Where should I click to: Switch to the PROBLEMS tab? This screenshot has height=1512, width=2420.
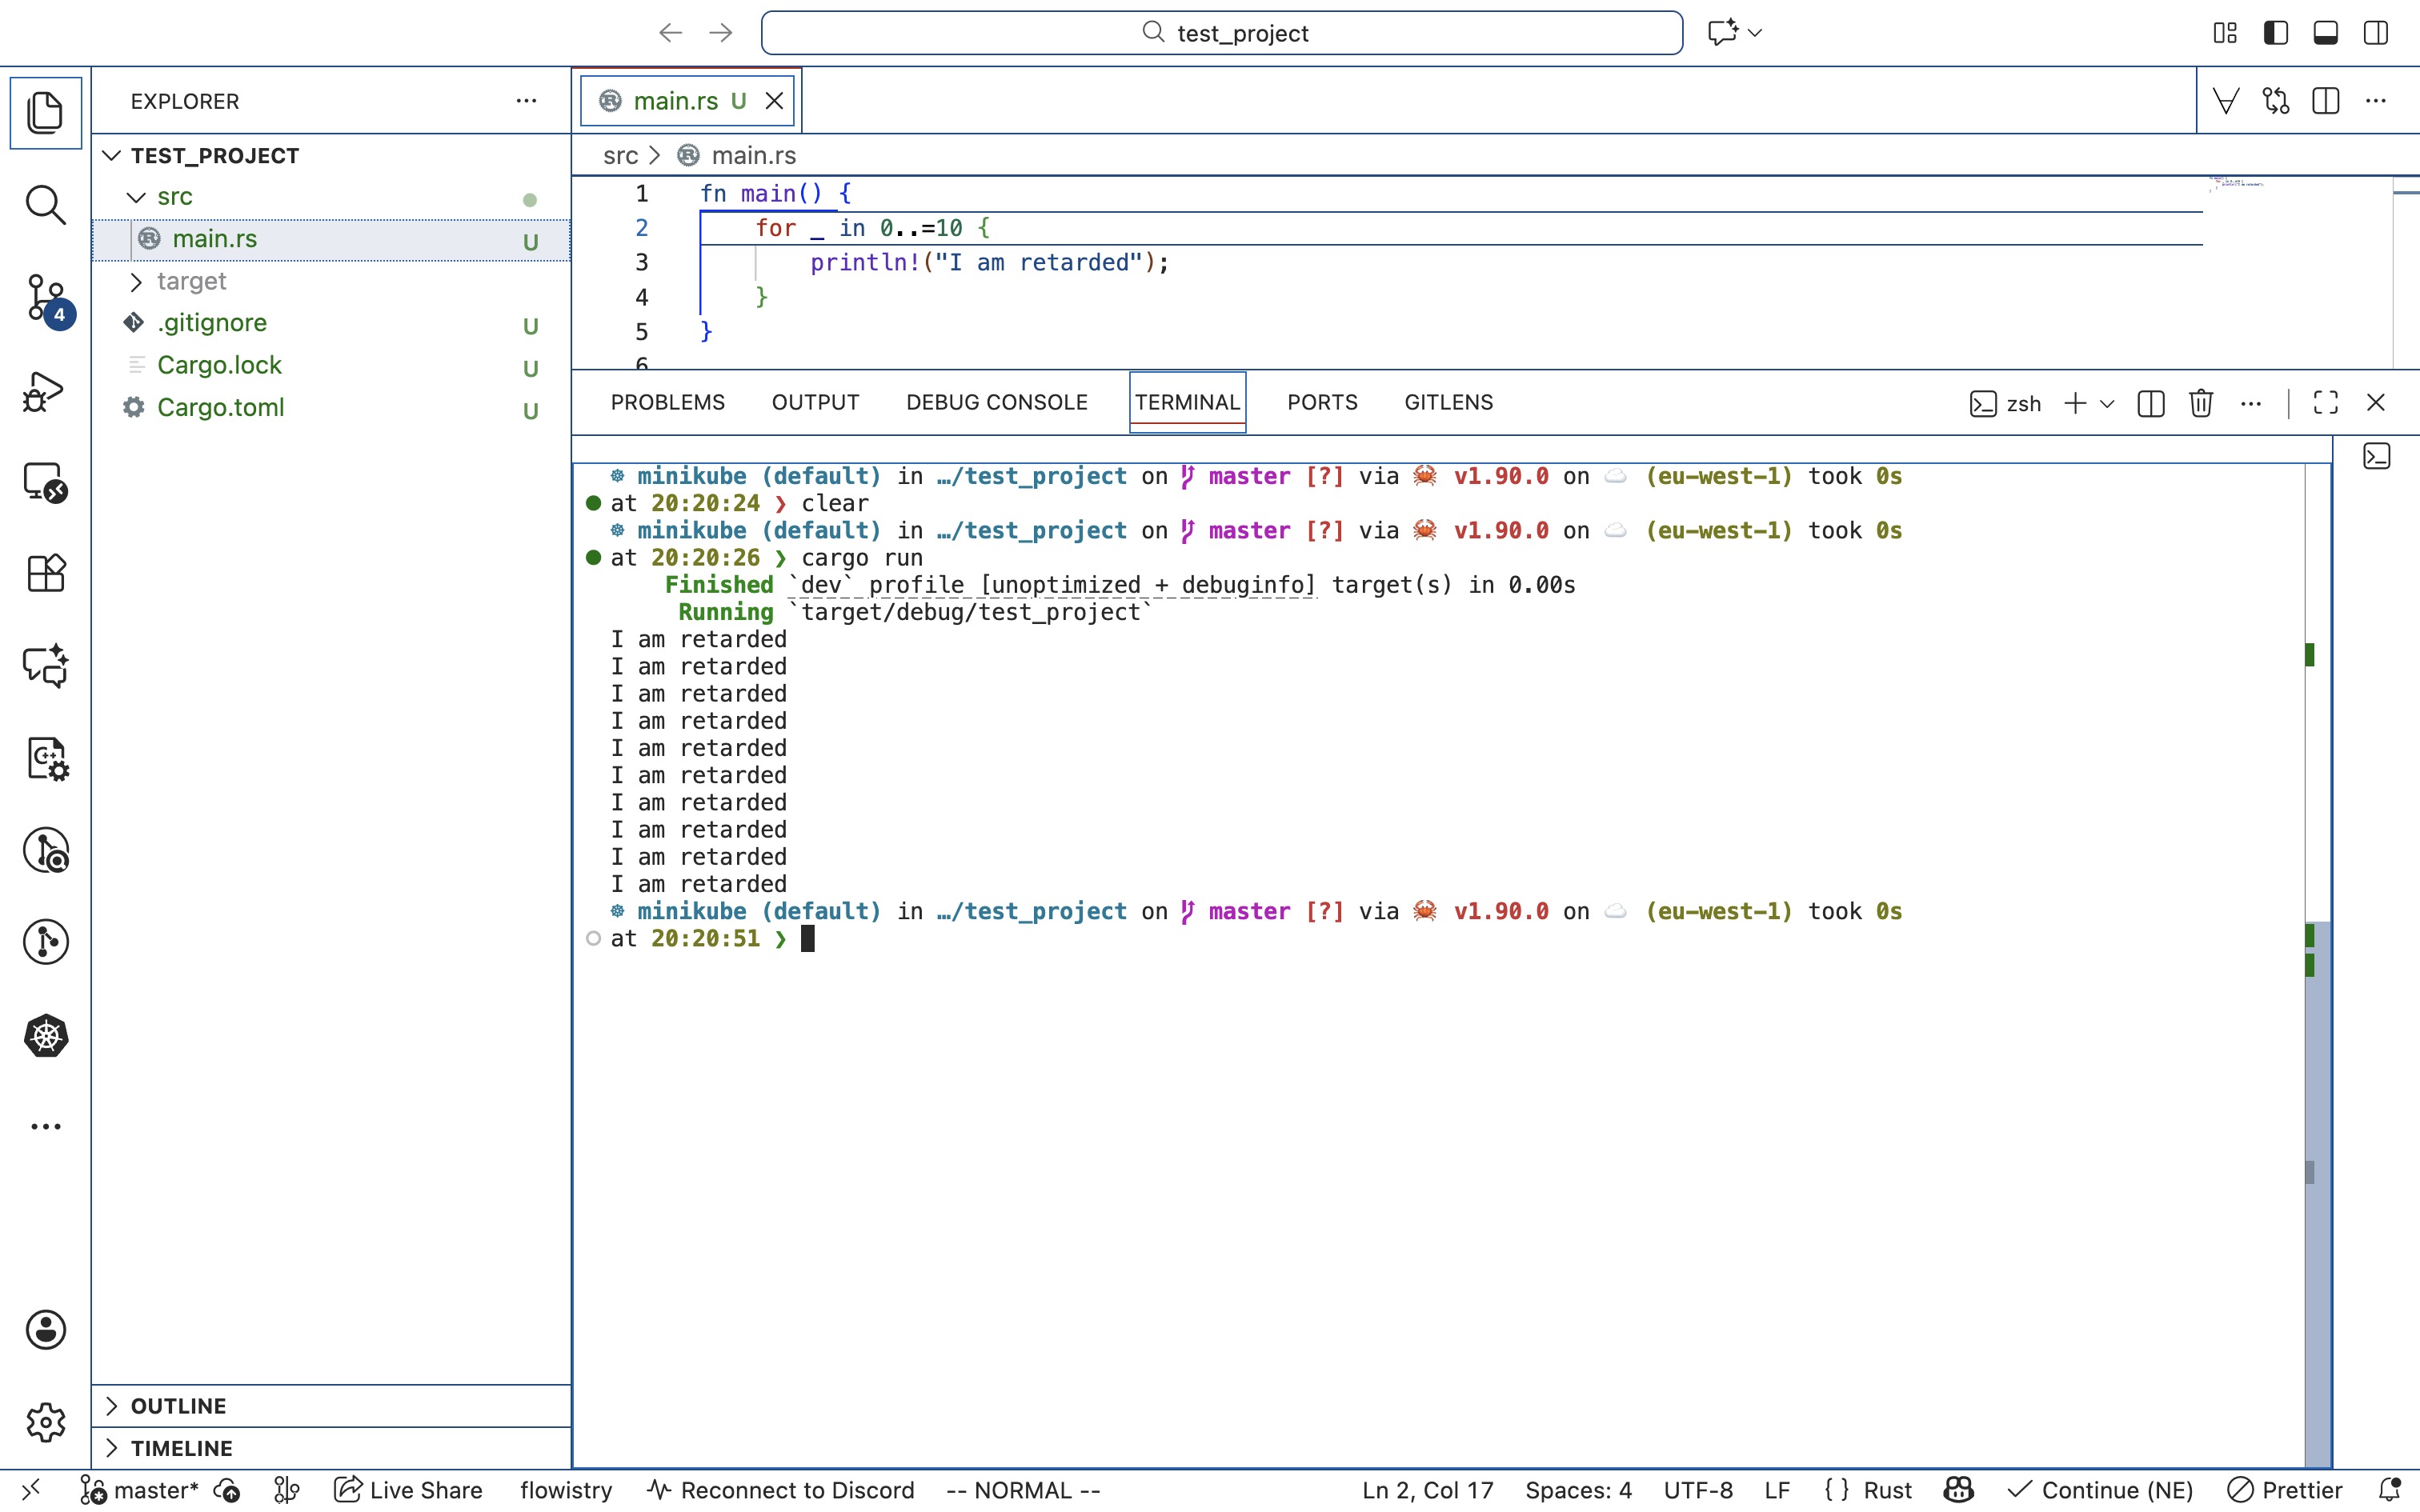[x=667, y=402]
